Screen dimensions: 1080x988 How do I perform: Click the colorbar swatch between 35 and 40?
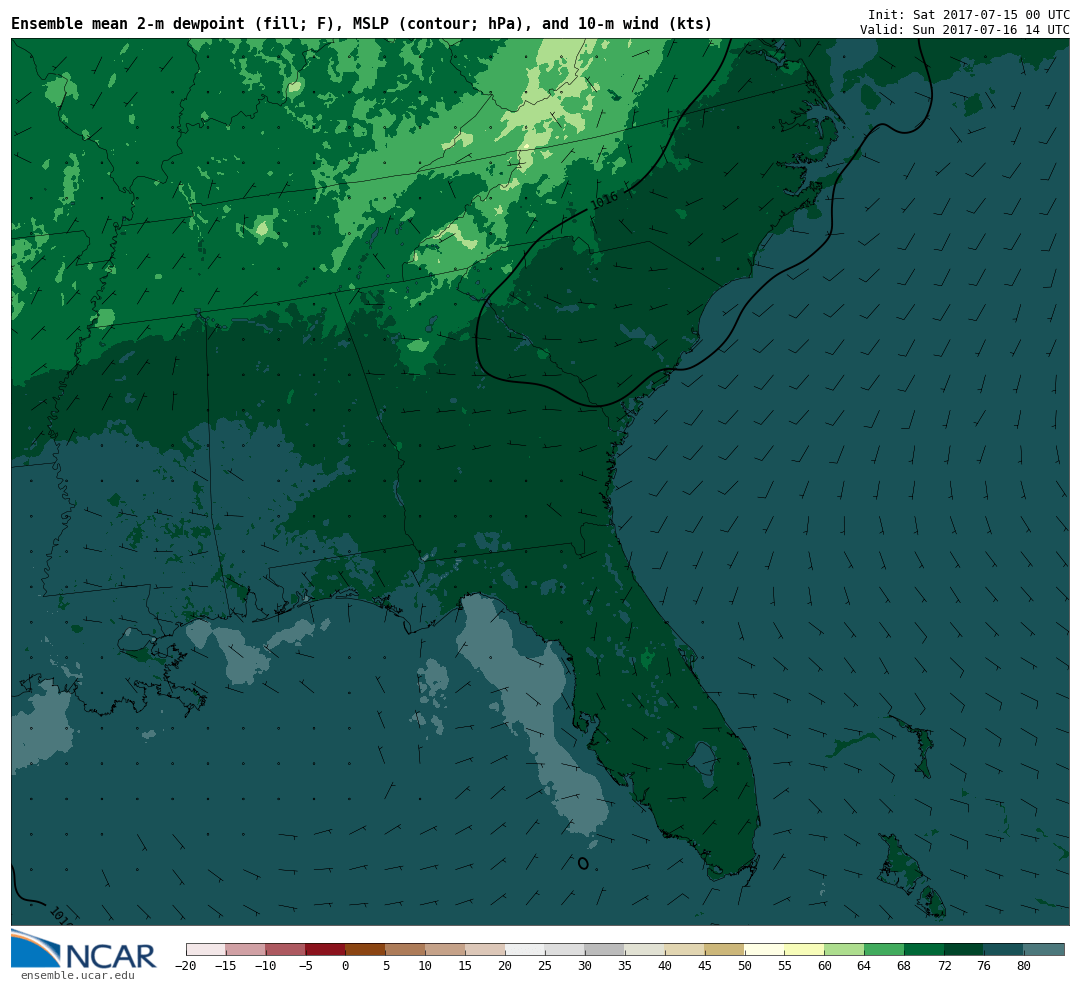point(645,949)
